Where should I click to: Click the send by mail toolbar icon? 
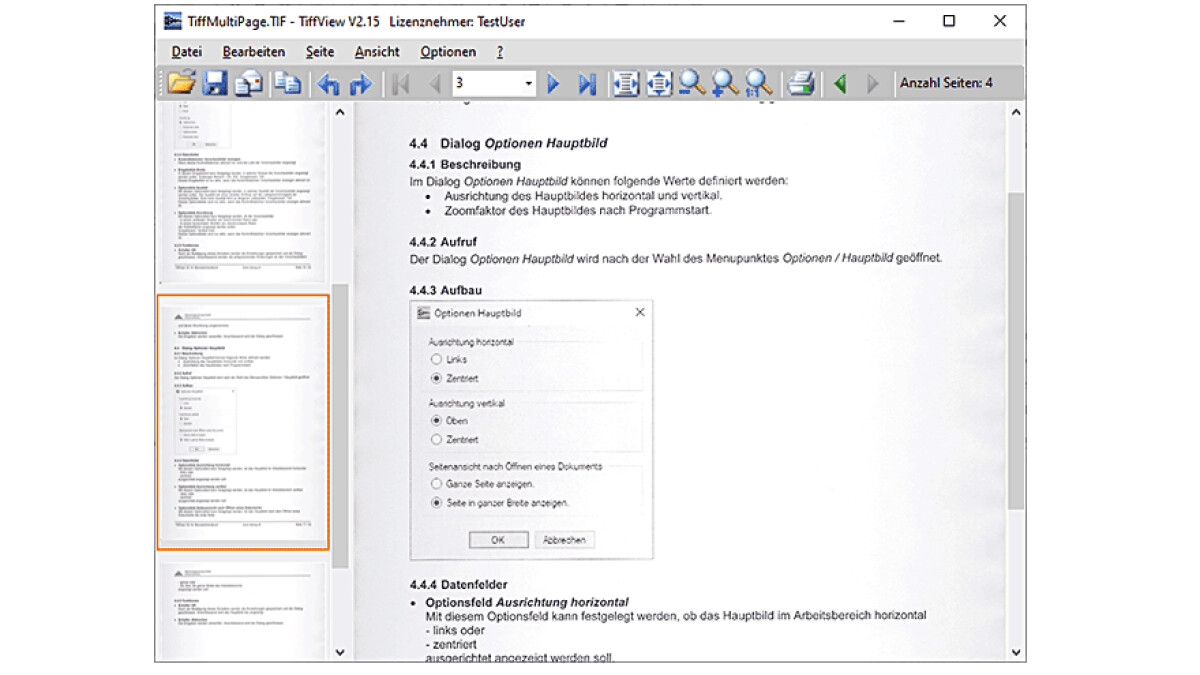pos(248,84)
